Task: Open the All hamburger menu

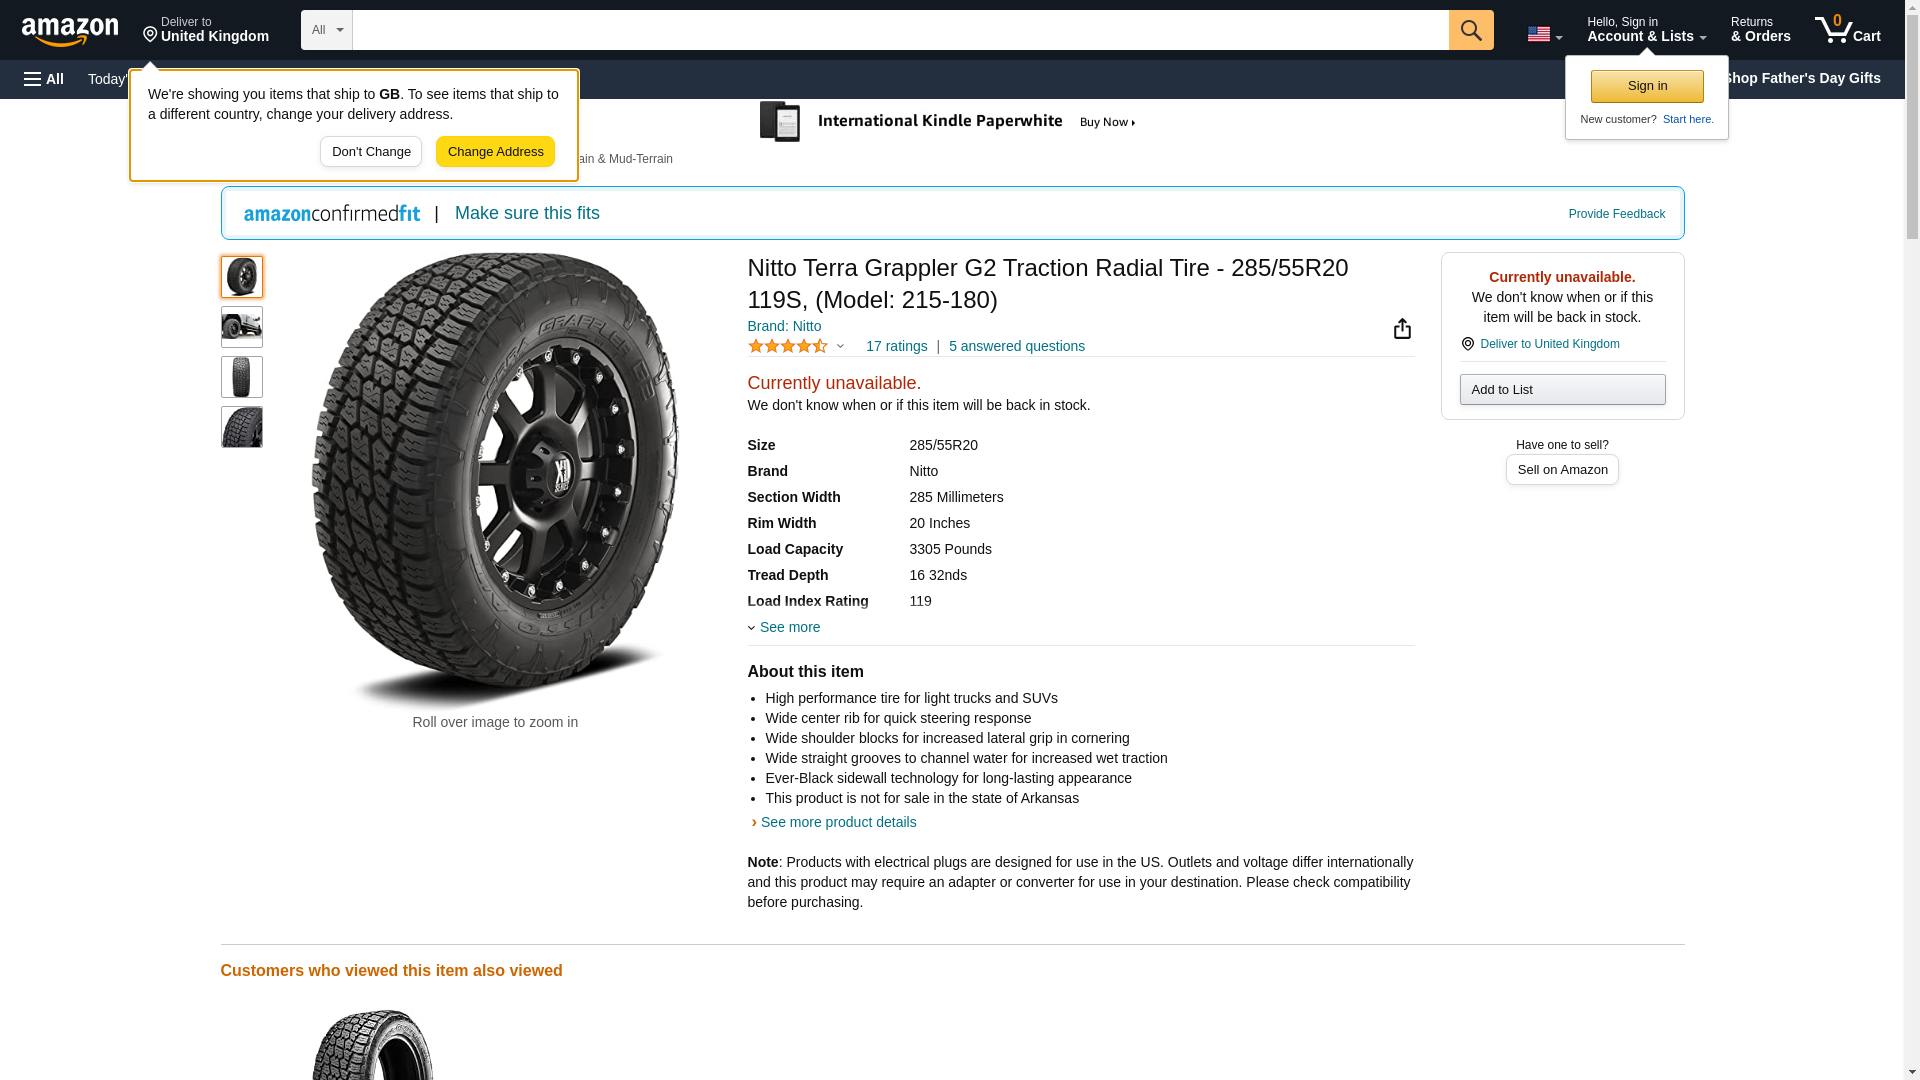Action: click(x=44, y=79)
